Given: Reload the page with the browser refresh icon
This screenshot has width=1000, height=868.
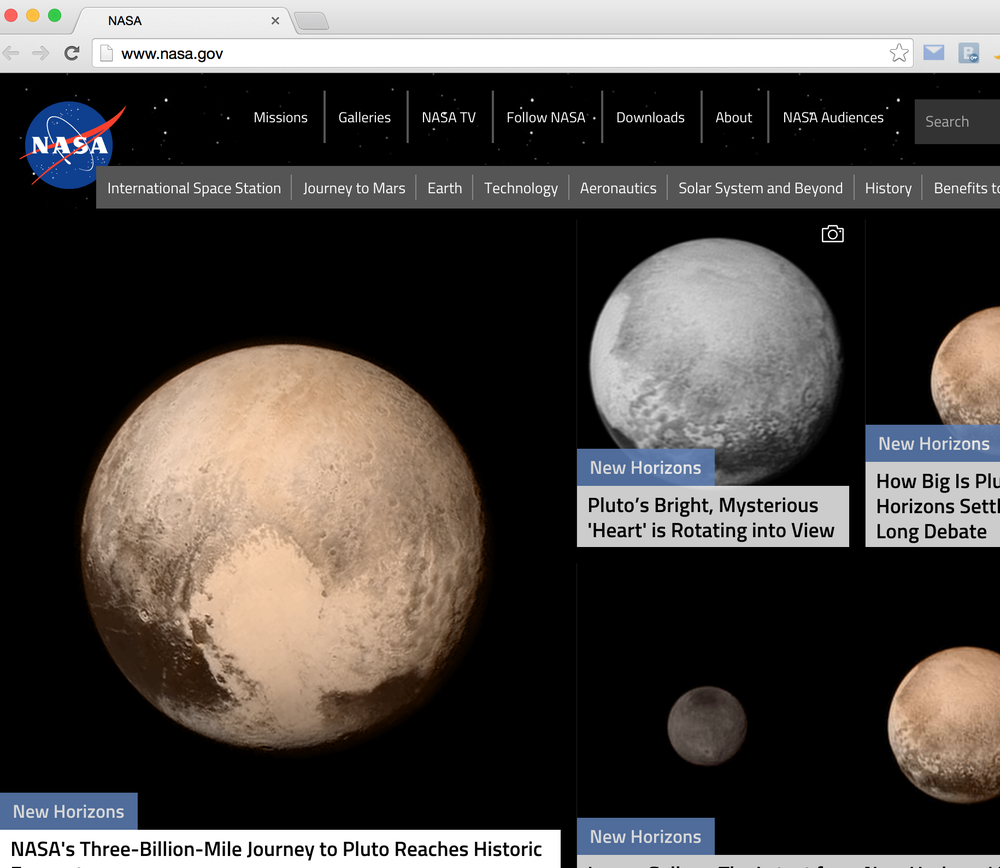Looking at the screenshot, I should pyautogui.click(x=72, y=53).
